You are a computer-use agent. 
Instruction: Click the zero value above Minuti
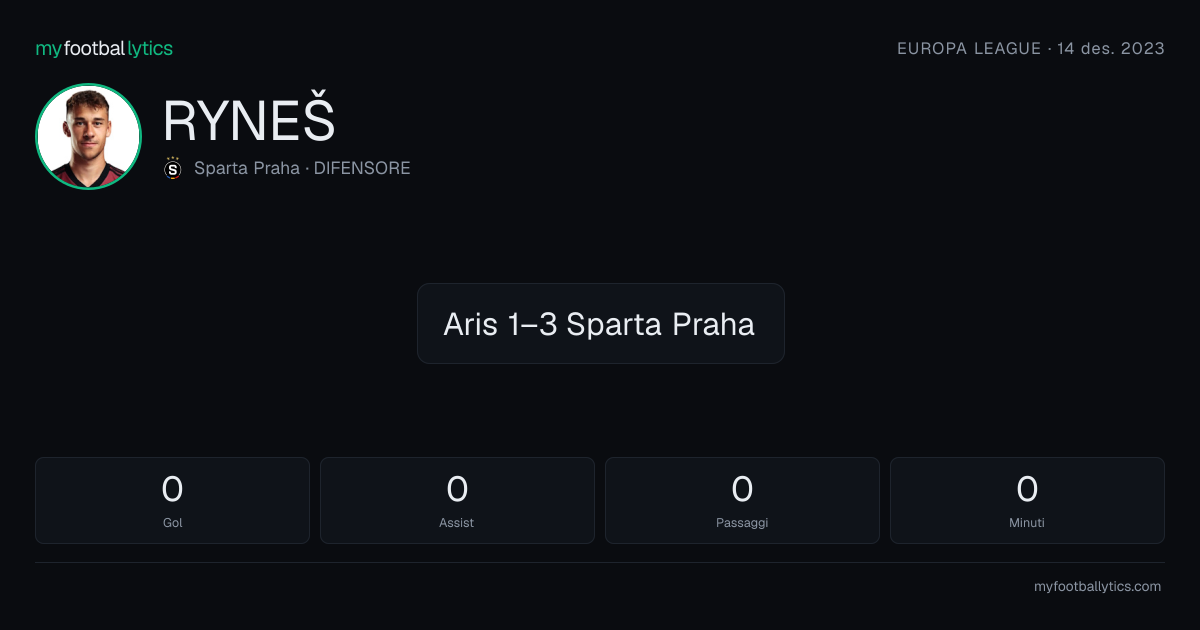1027,489
